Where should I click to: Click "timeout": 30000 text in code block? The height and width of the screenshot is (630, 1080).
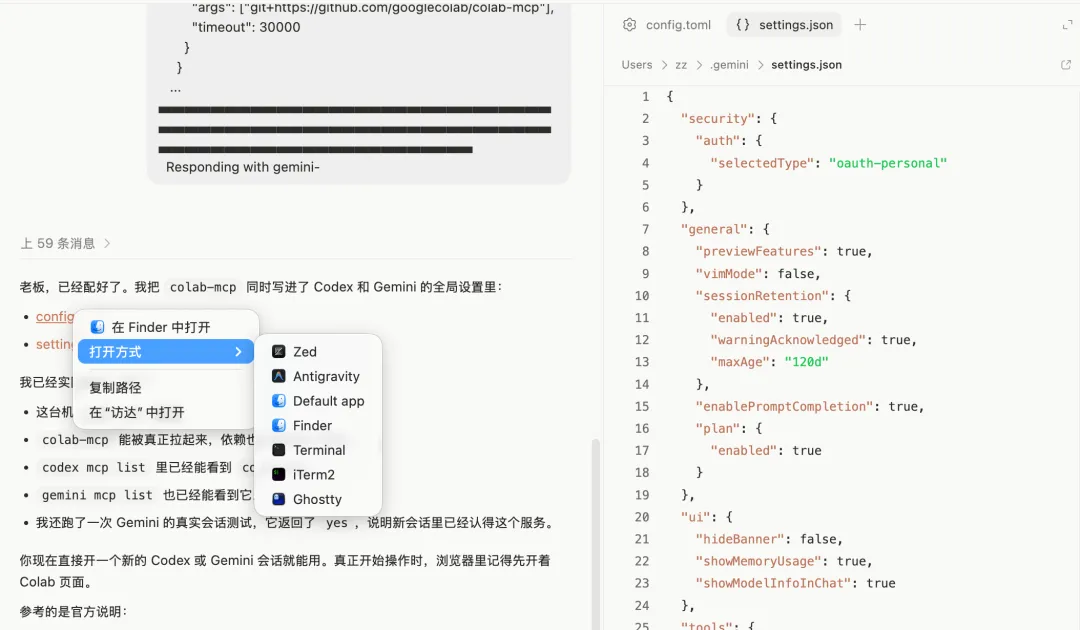[246, 28]
